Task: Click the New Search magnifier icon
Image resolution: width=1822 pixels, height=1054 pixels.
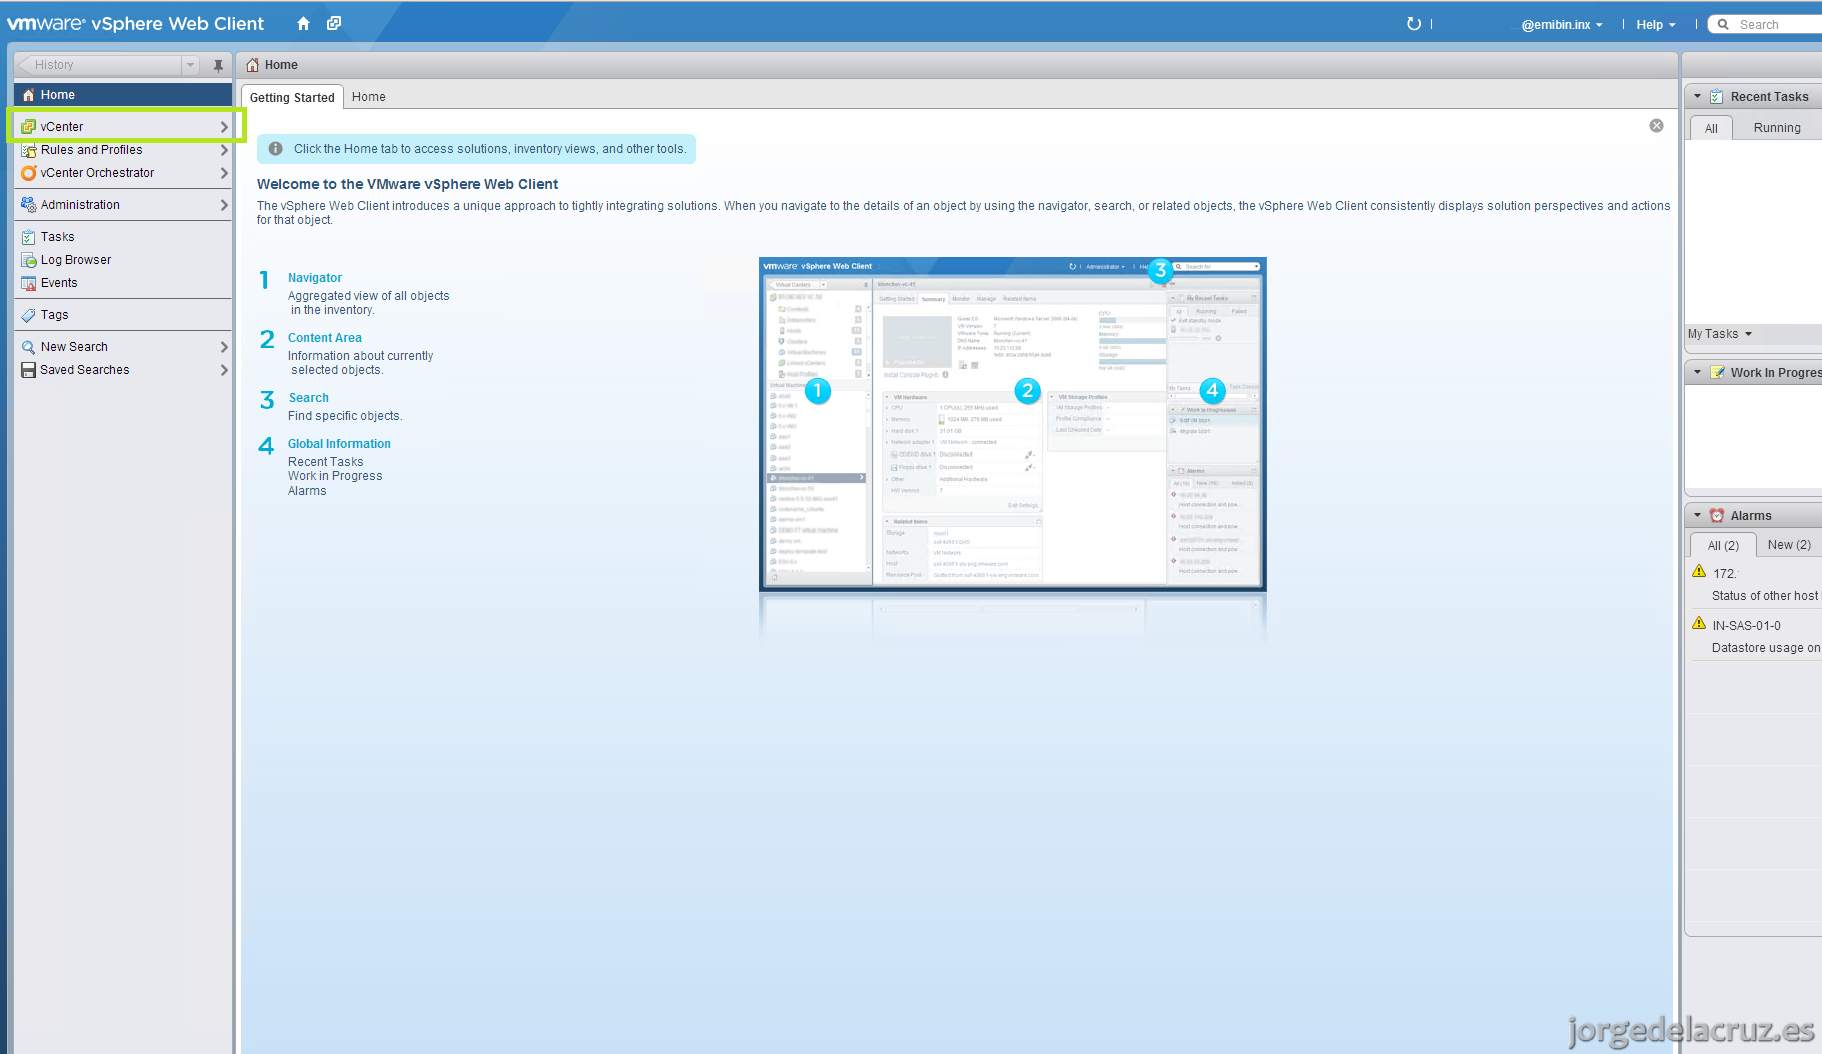Action: (28, 347)
